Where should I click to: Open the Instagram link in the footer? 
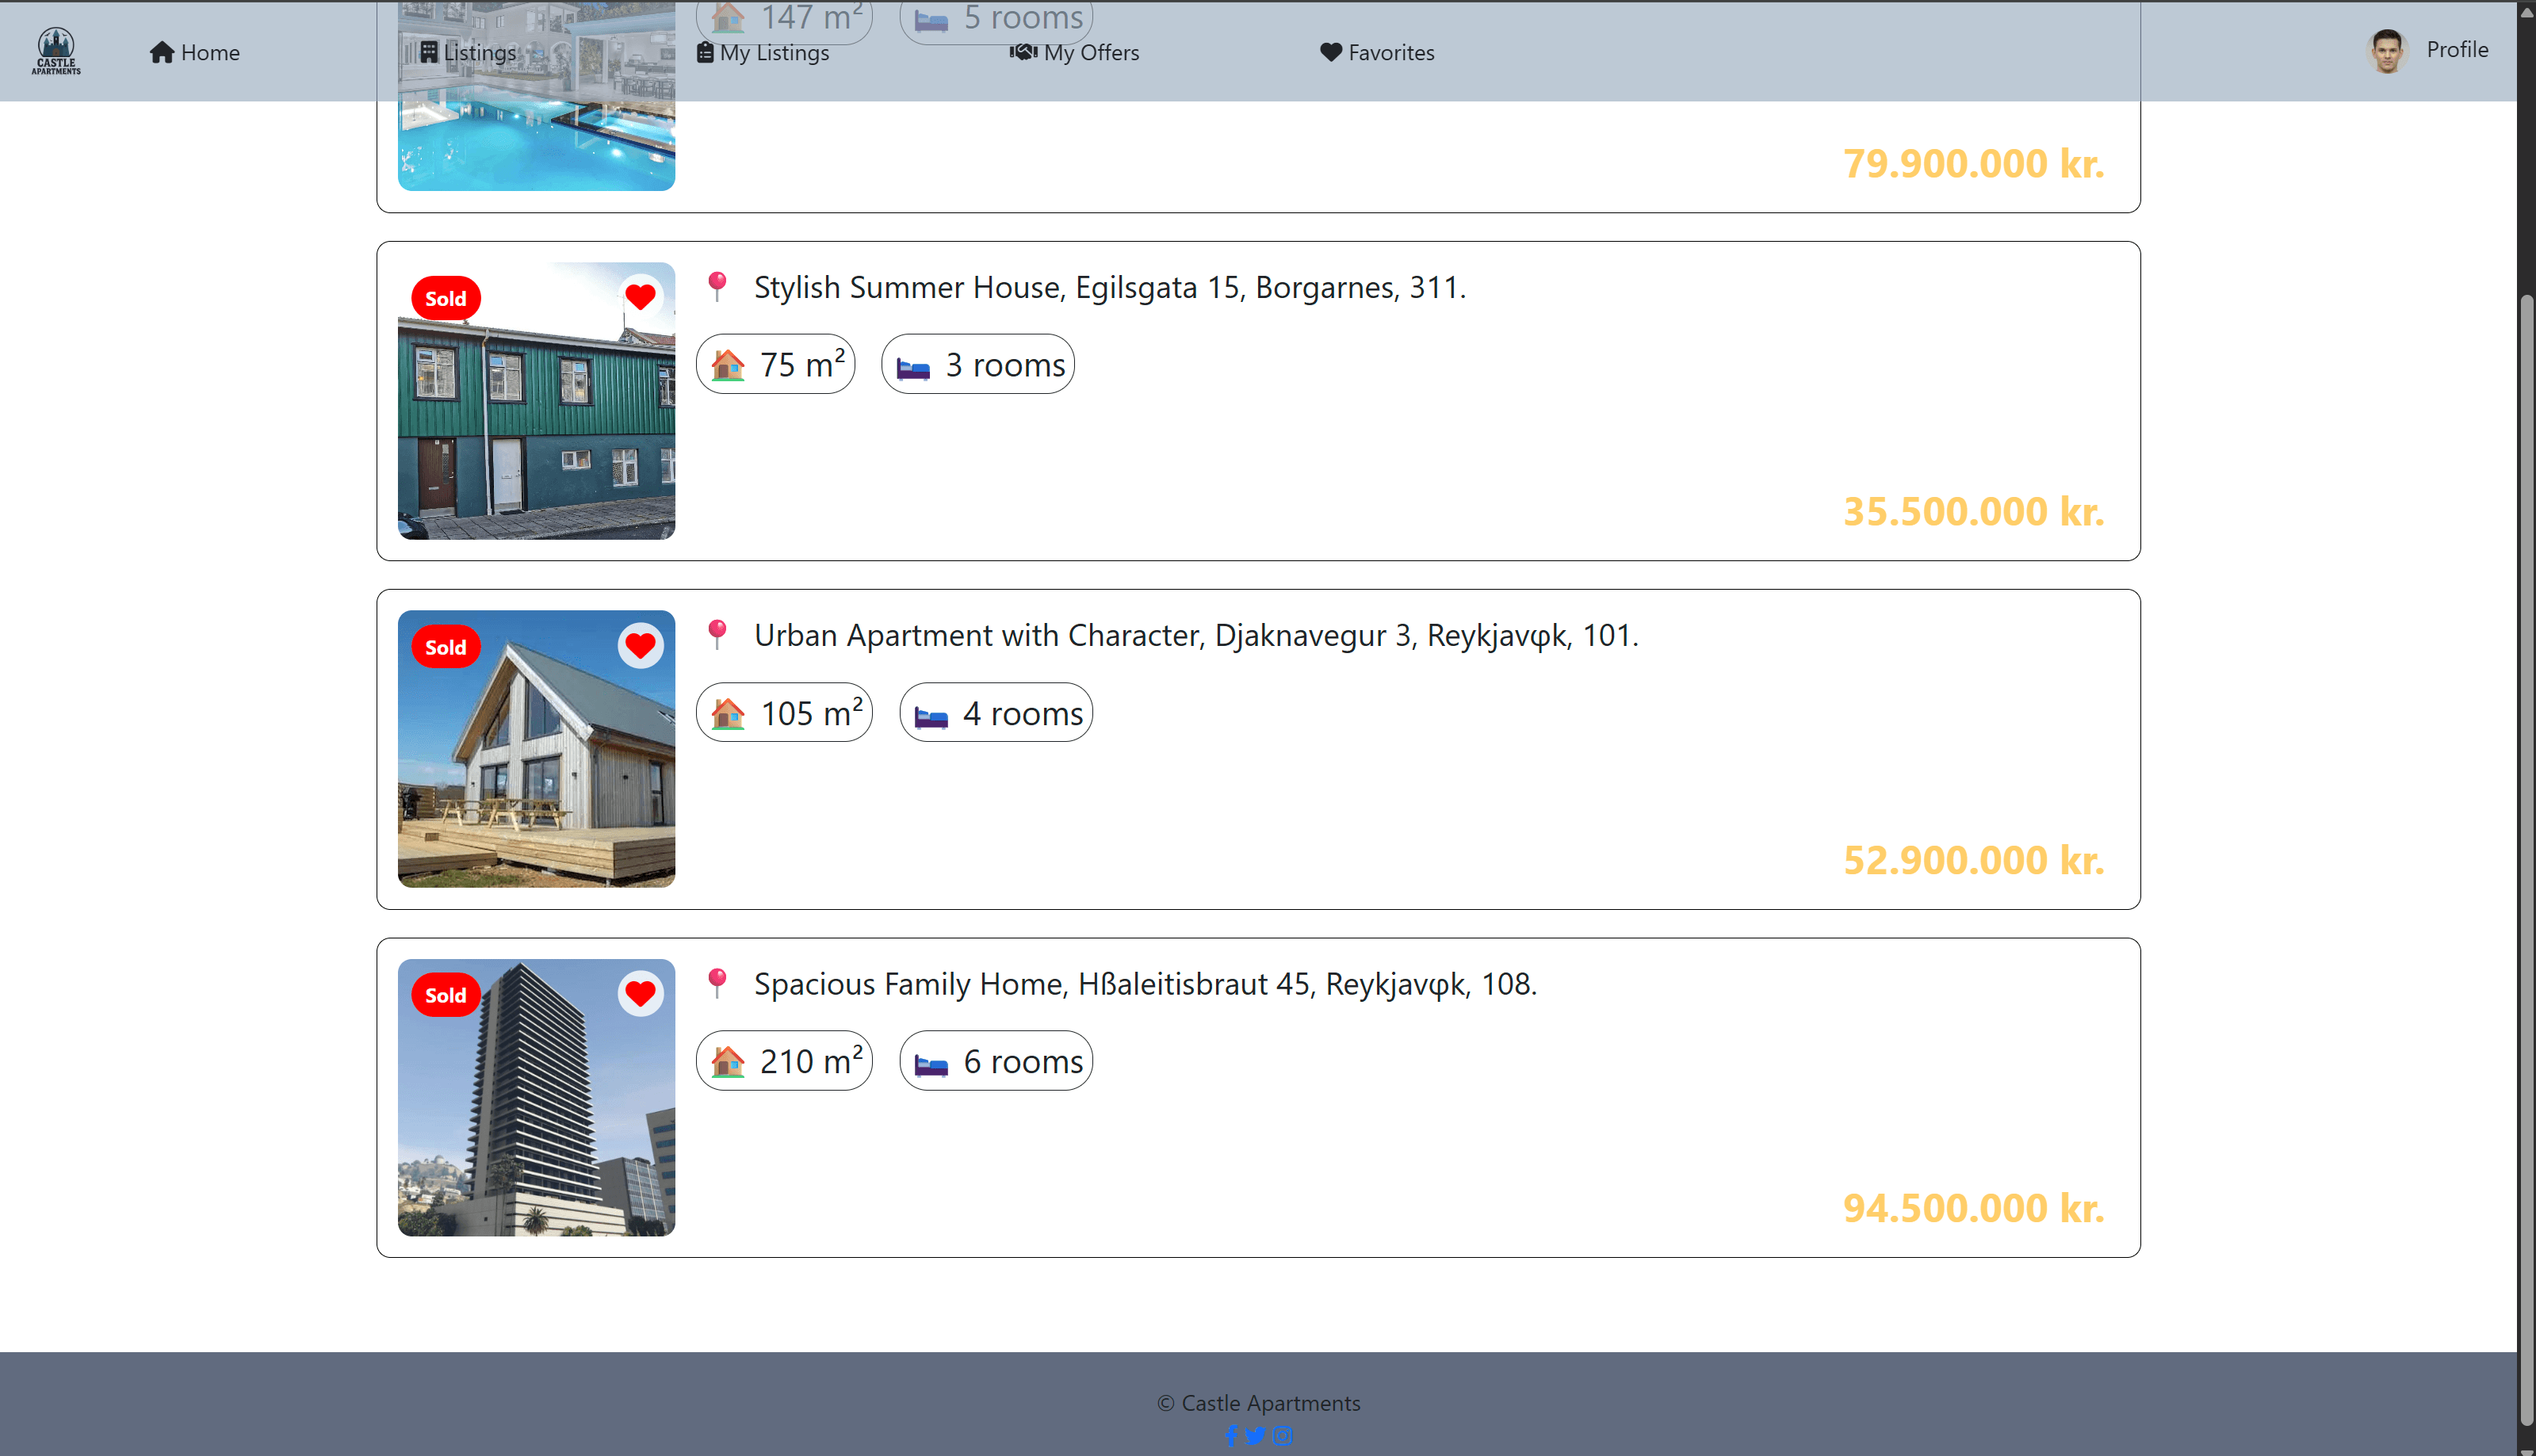click(x=1283, y=1436)
